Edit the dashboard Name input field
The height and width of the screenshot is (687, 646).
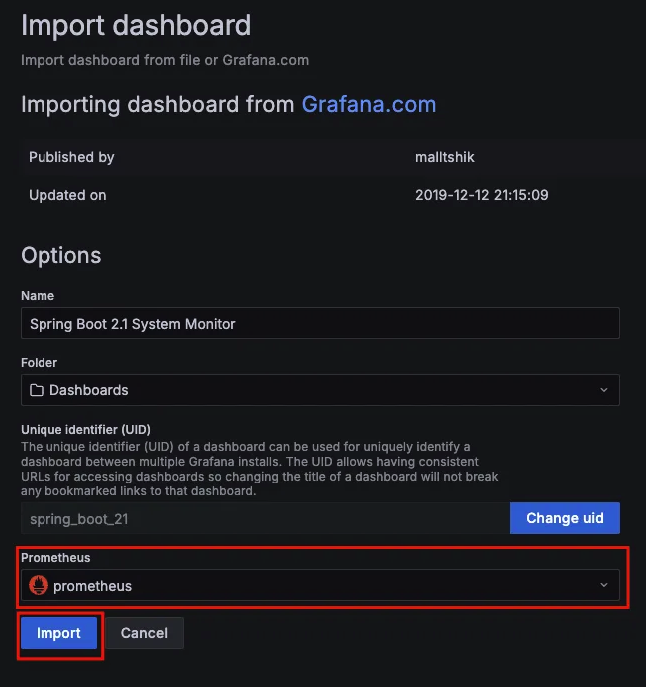(x=320, y=323)
